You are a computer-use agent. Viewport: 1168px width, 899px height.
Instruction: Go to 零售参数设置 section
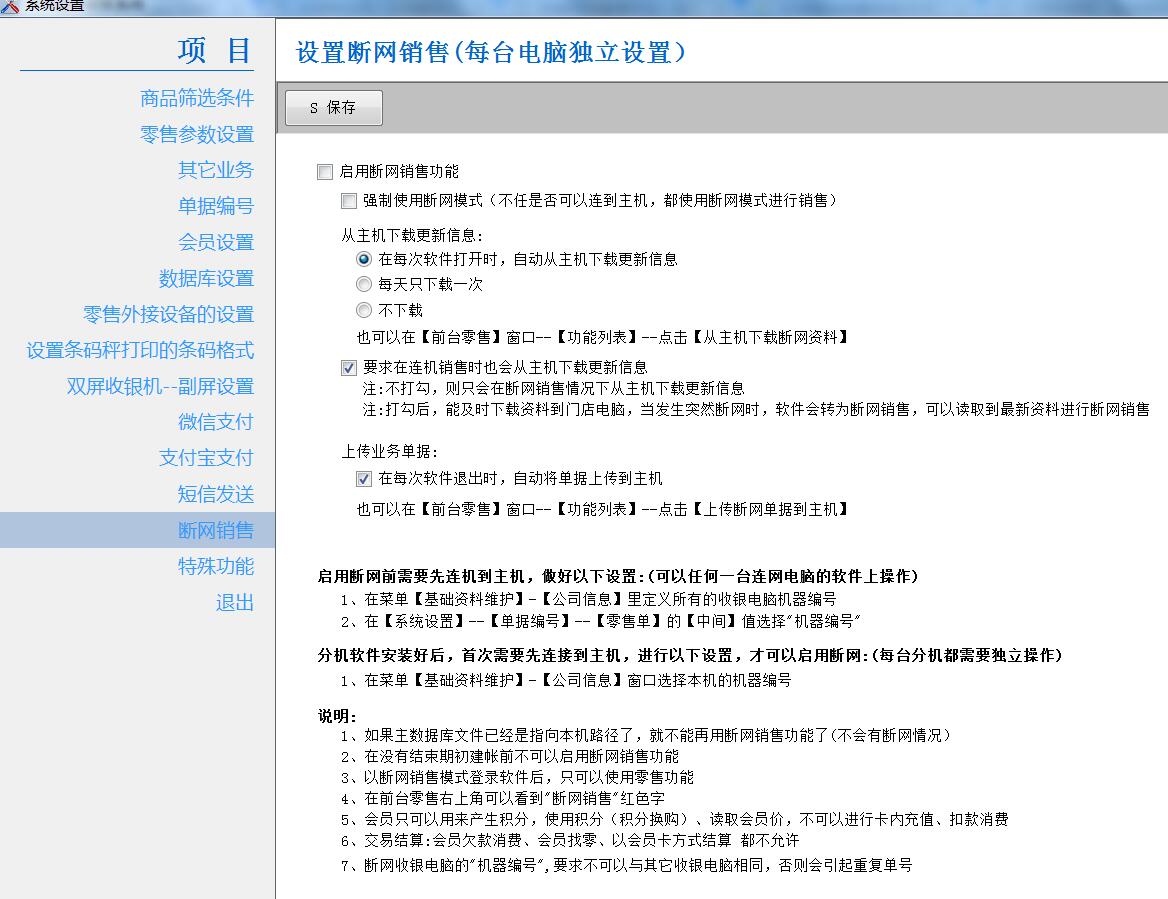(x=197, y=134)
